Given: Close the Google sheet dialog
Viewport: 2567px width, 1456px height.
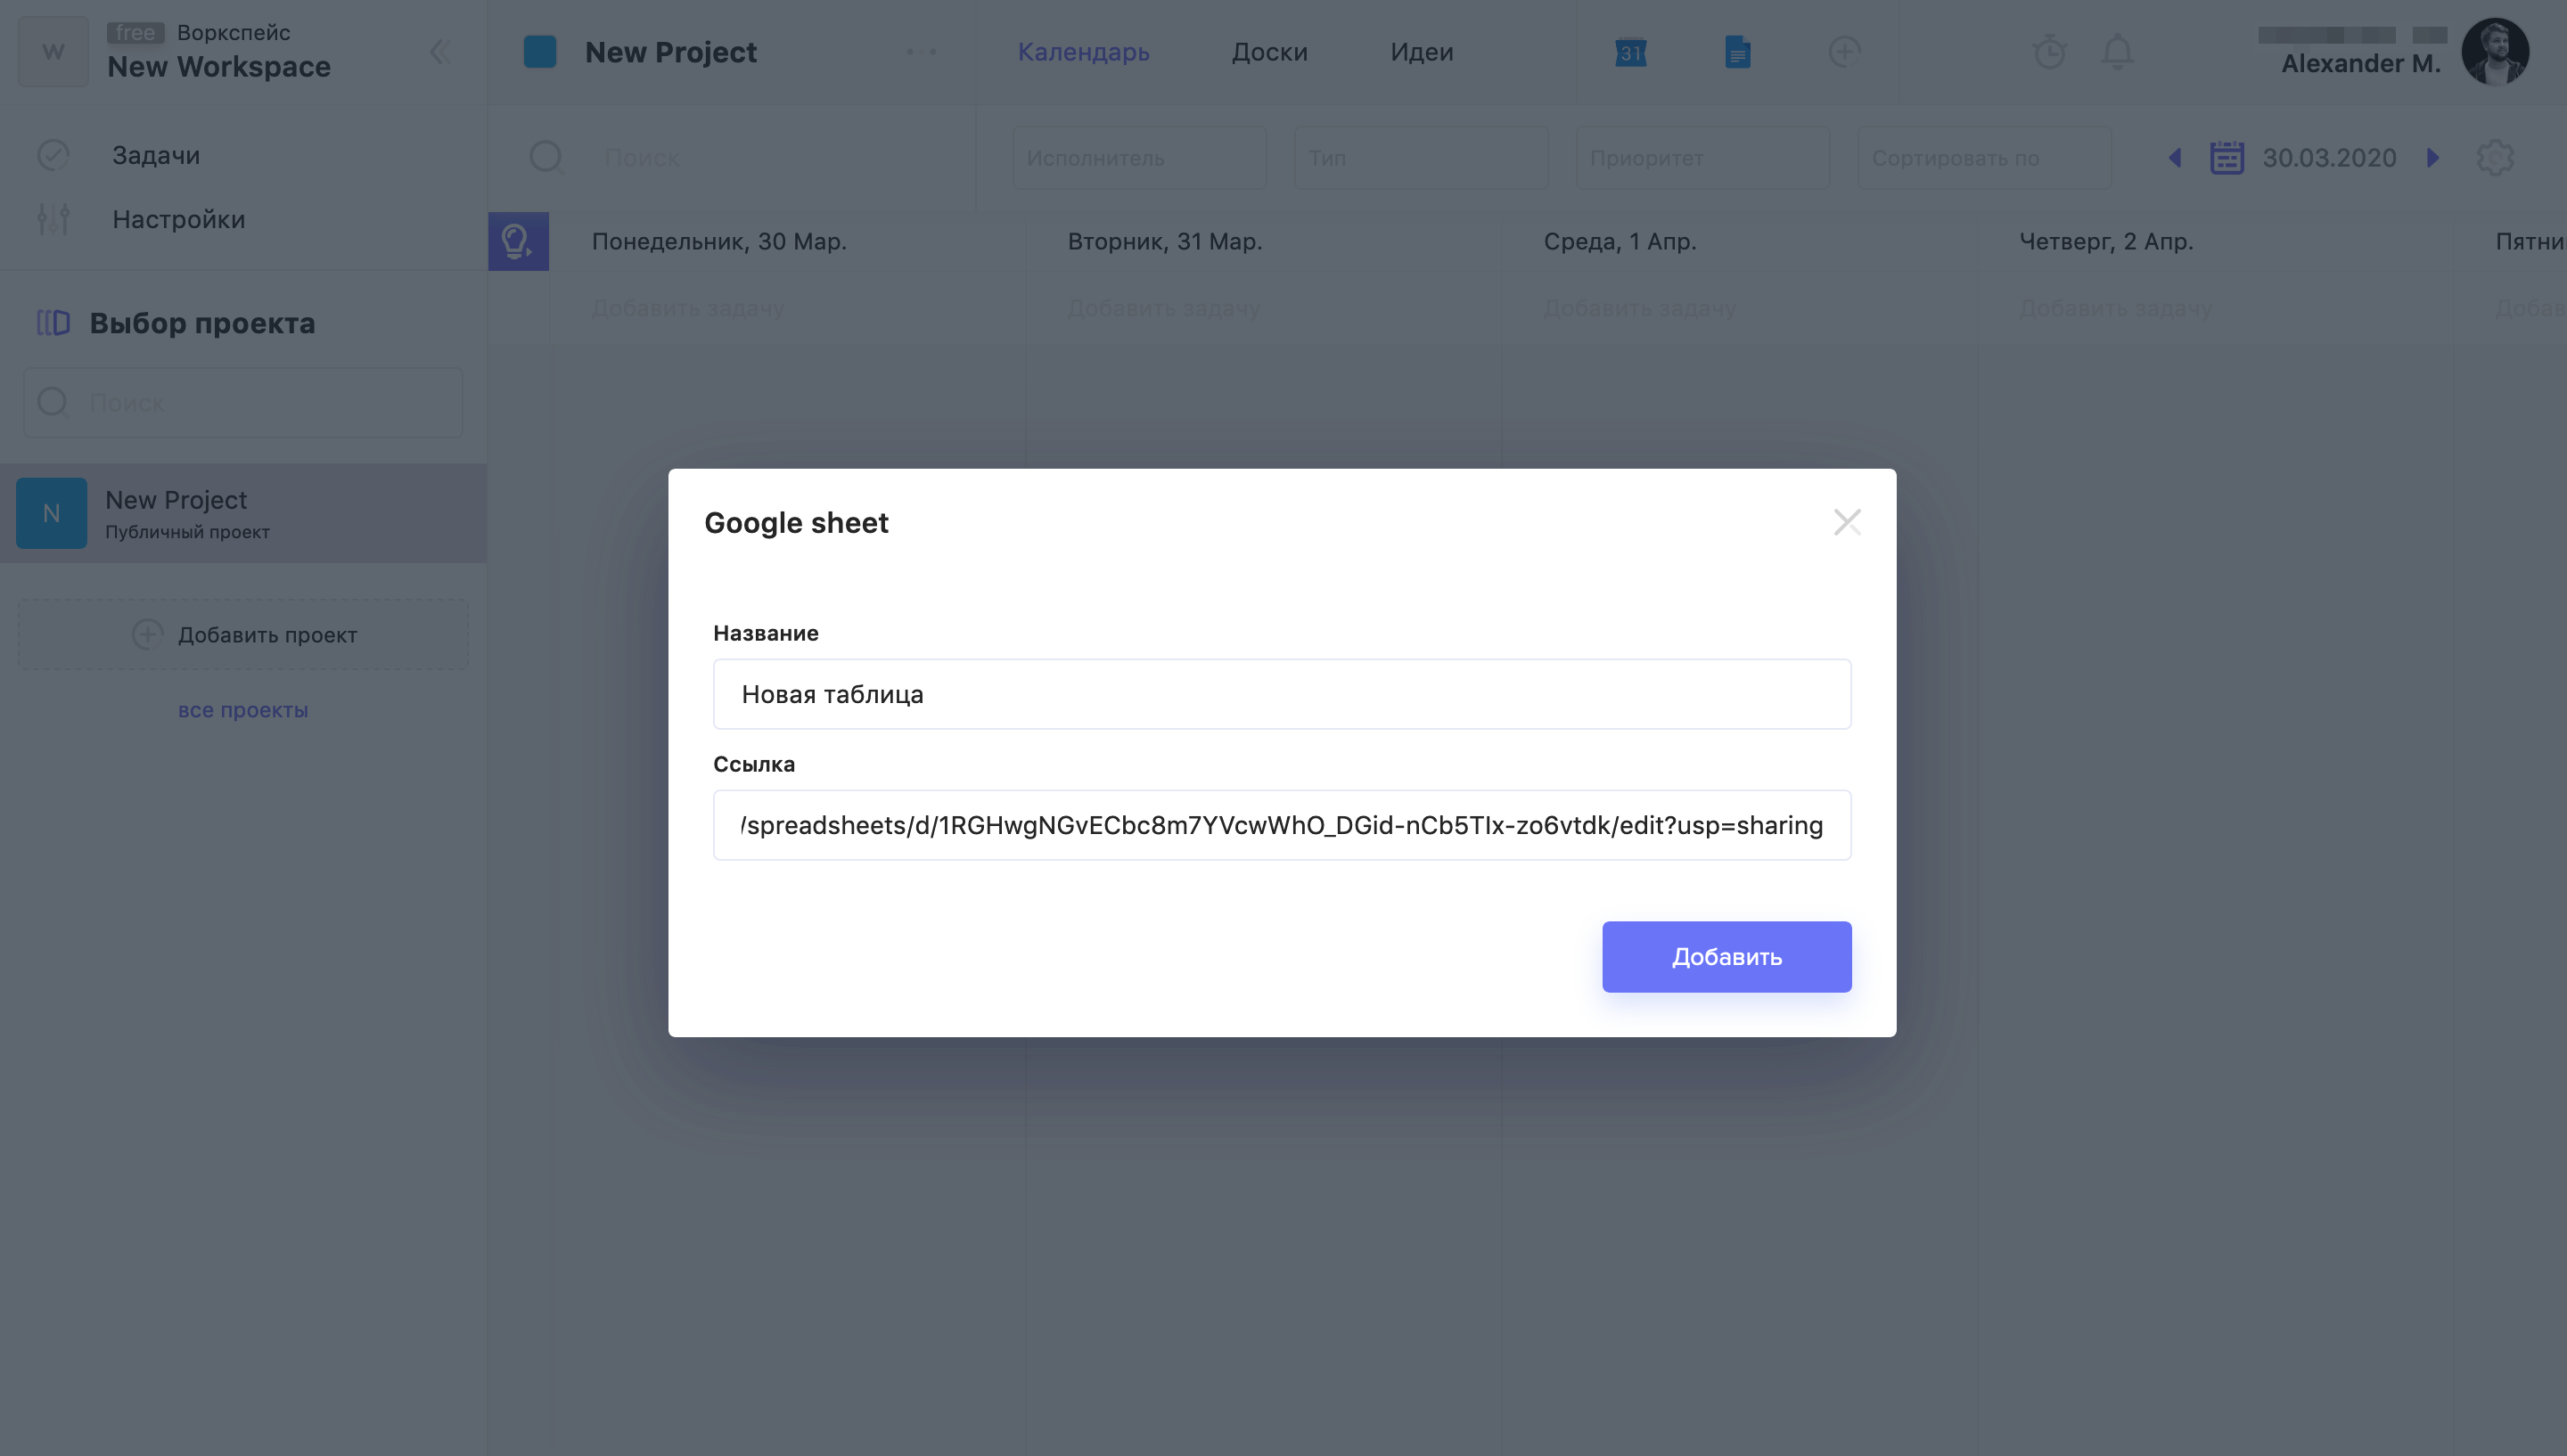Looking at the screenshot, I should click(1846, 522).
